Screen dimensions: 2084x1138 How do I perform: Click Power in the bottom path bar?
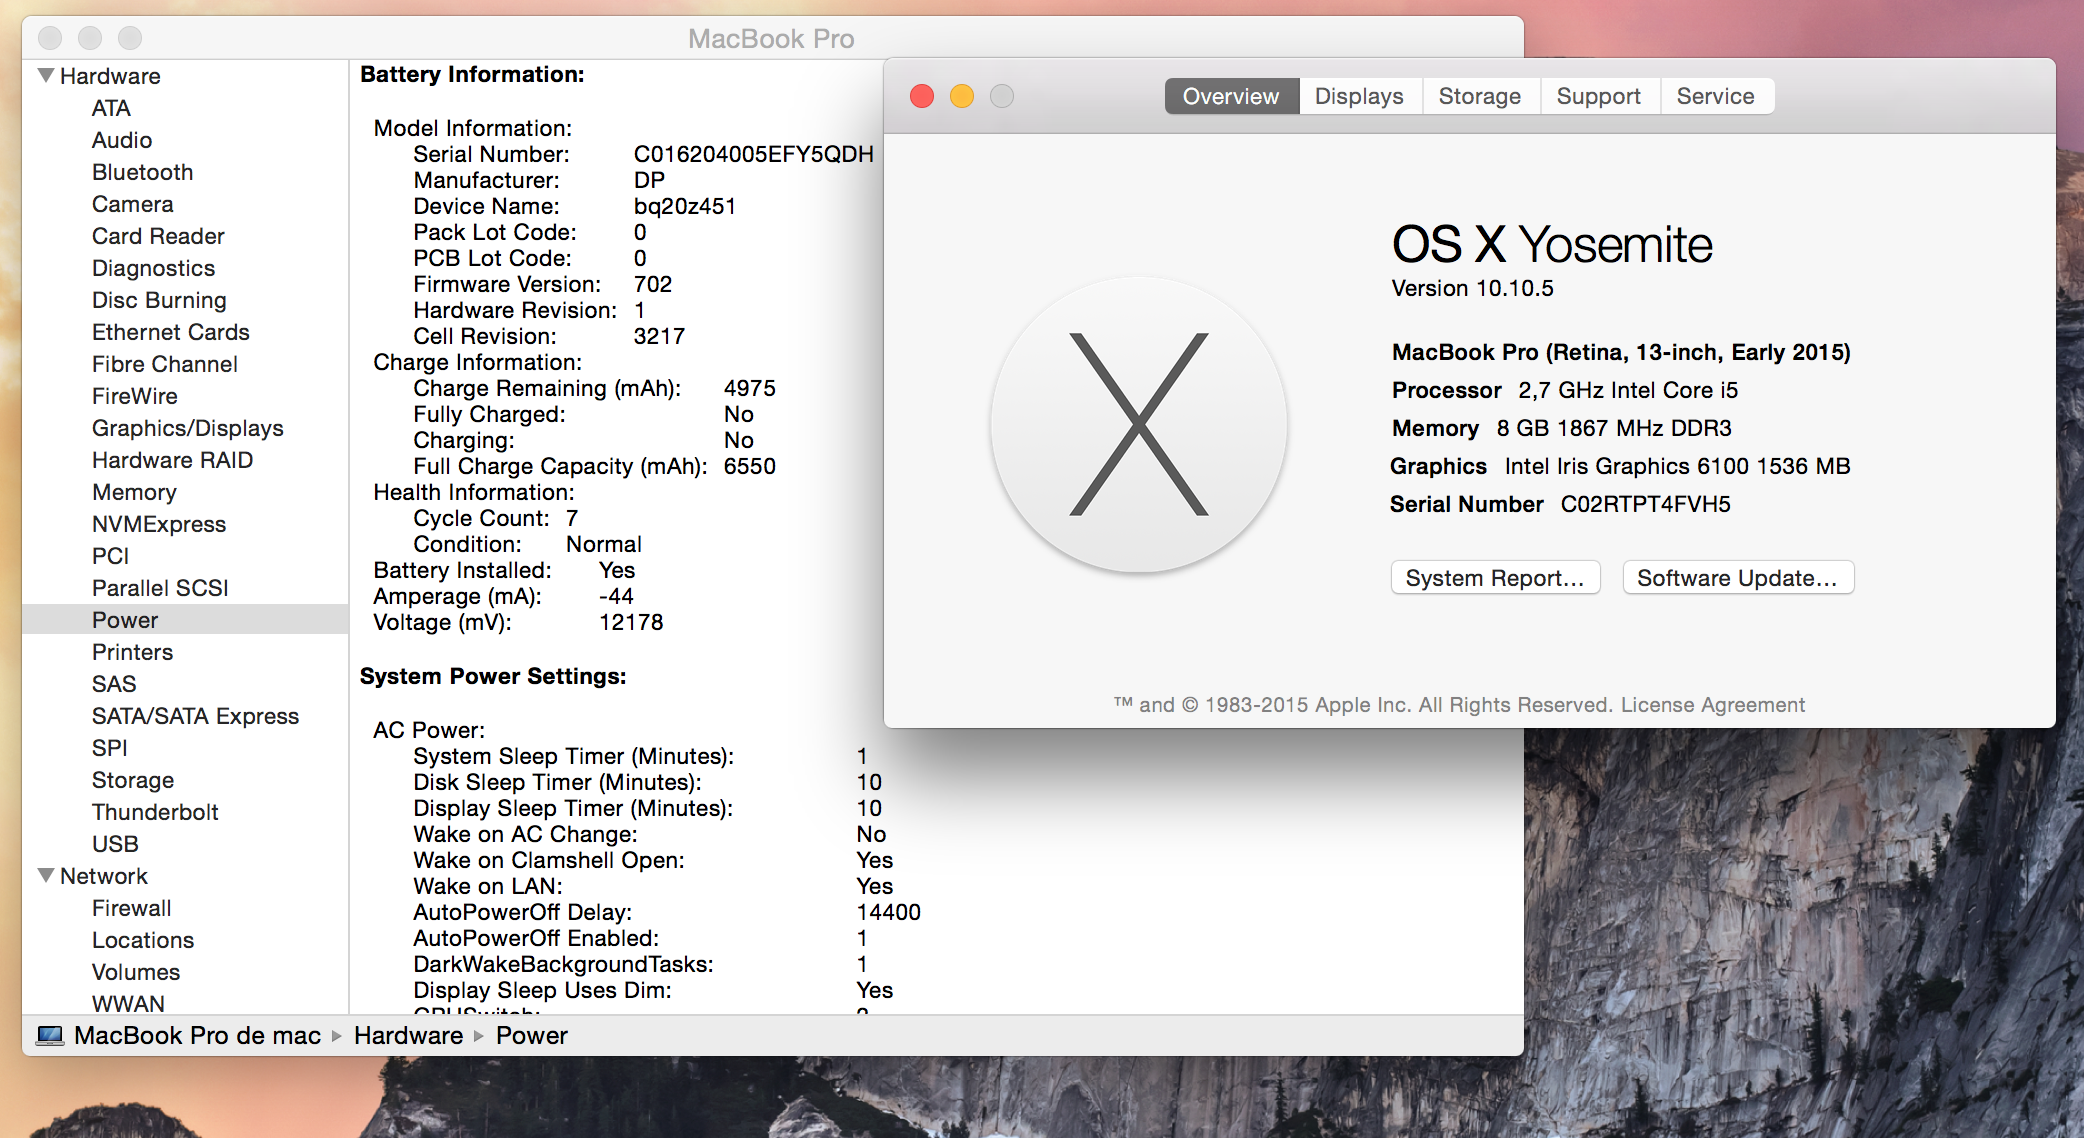(532, 1036)
